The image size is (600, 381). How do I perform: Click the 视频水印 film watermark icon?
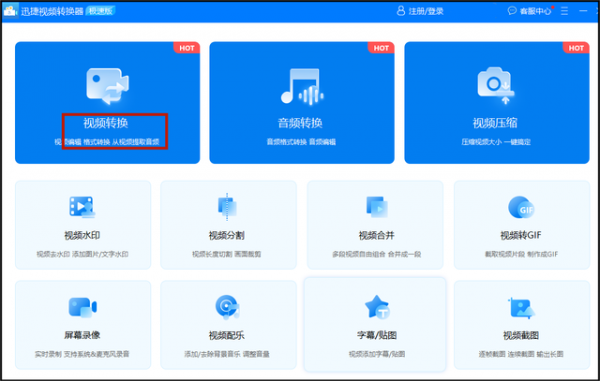pyautogui.click(x=82, y=207)
